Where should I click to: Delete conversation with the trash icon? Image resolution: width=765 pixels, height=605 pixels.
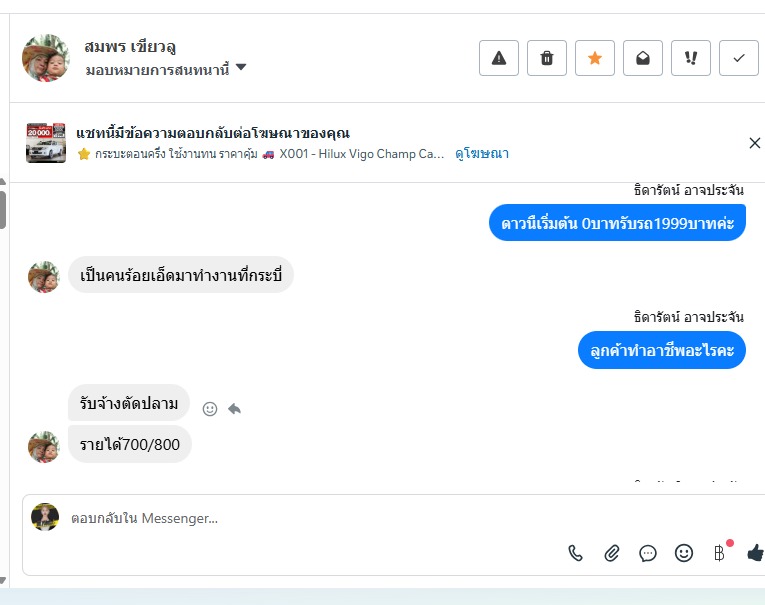(x=547, y=58)
